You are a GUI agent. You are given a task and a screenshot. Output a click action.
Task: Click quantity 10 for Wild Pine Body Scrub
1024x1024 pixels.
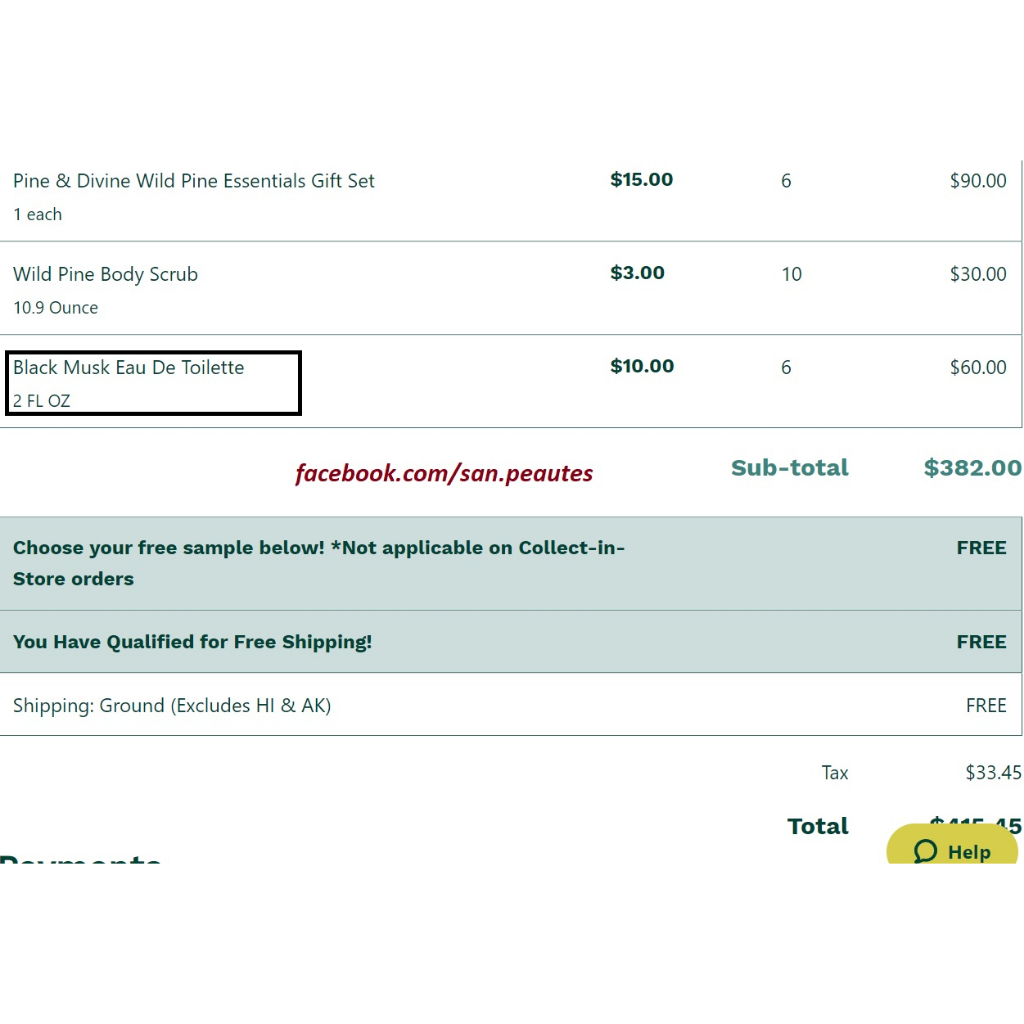click(x=791, y=274)
